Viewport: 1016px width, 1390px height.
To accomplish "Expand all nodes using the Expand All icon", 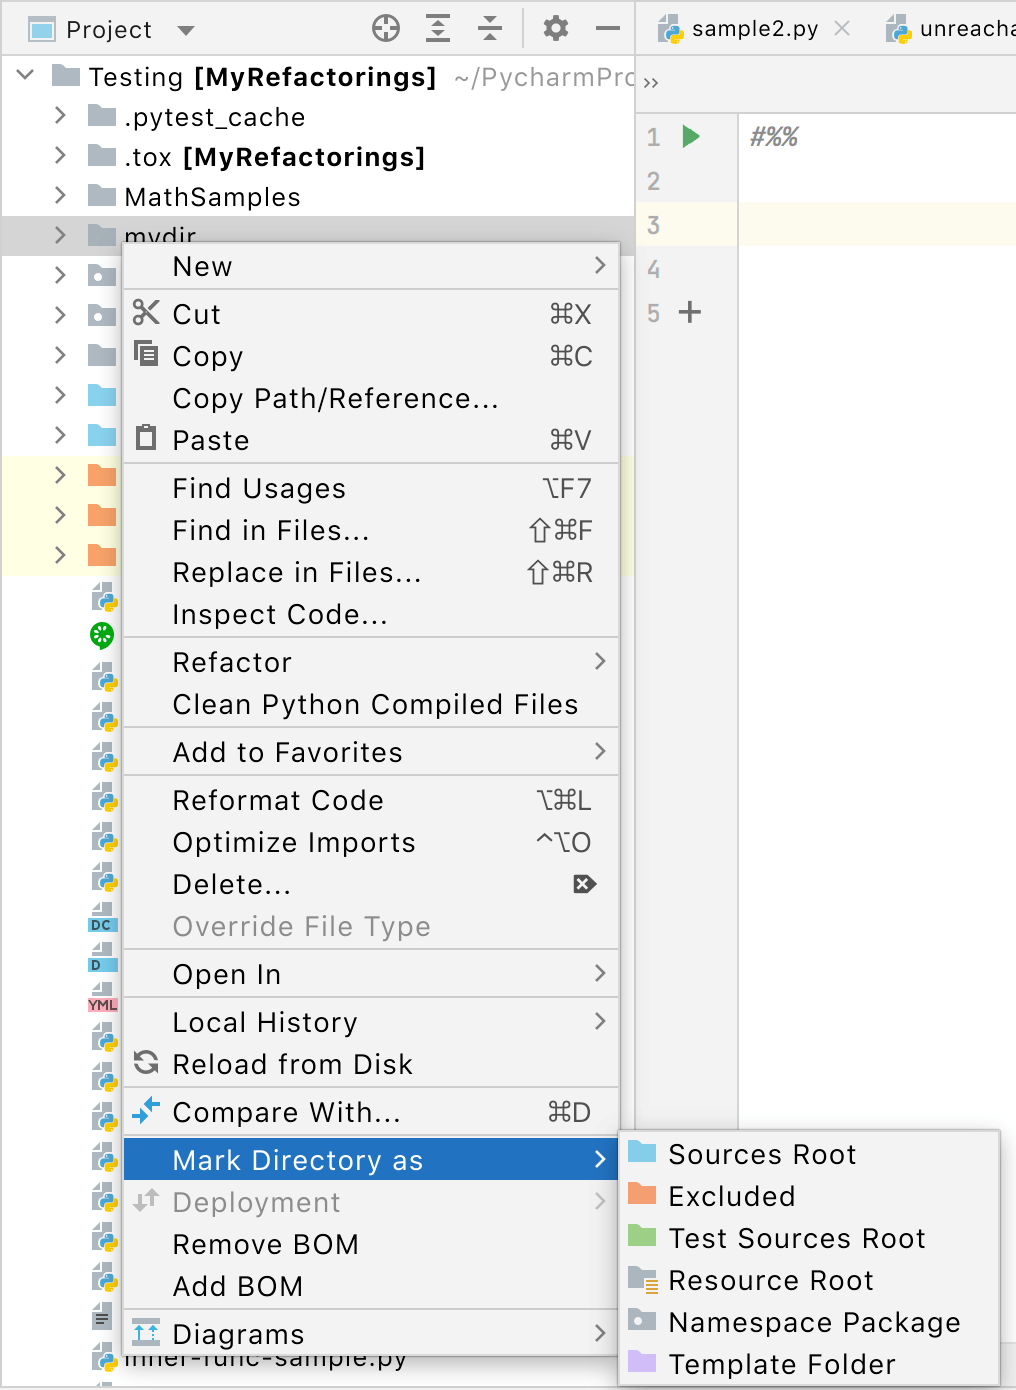I will 437,29.
